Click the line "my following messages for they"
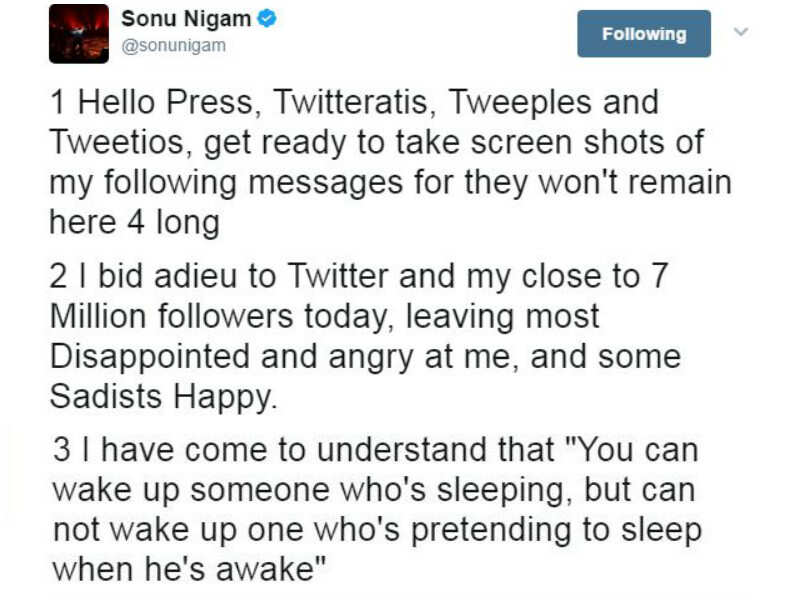Image resolution: width=800 pixels, height=600 pixels. click(x=390, y=182)
